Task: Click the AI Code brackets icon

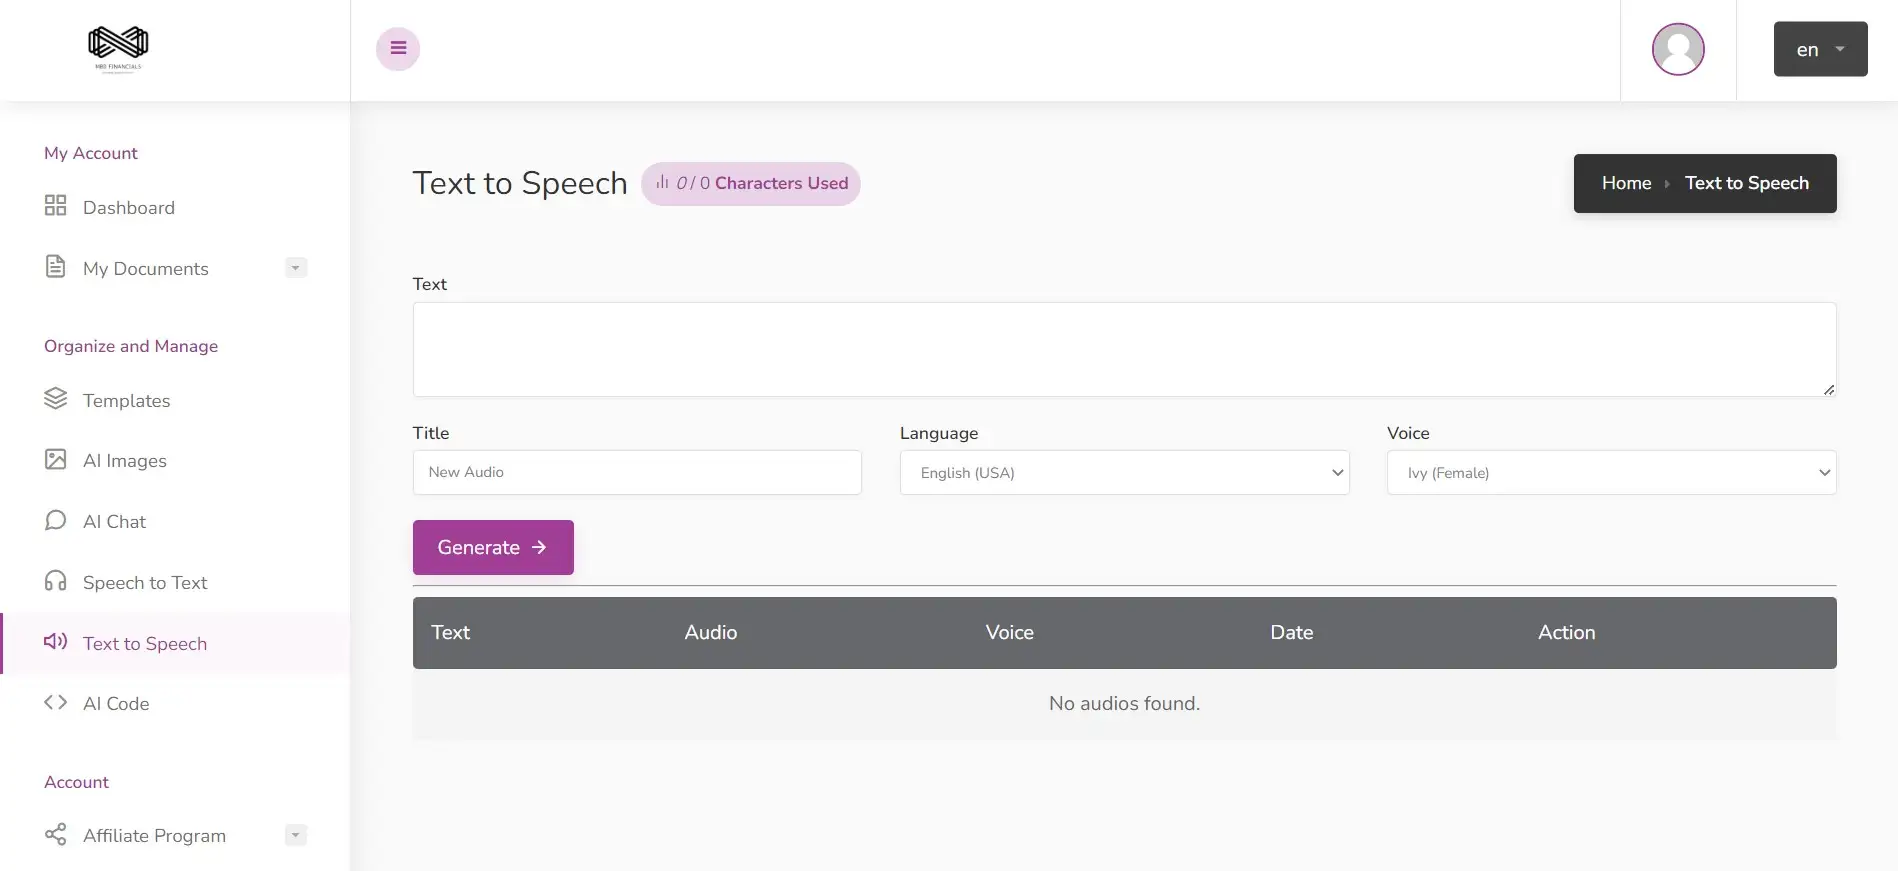Action: 56,703
